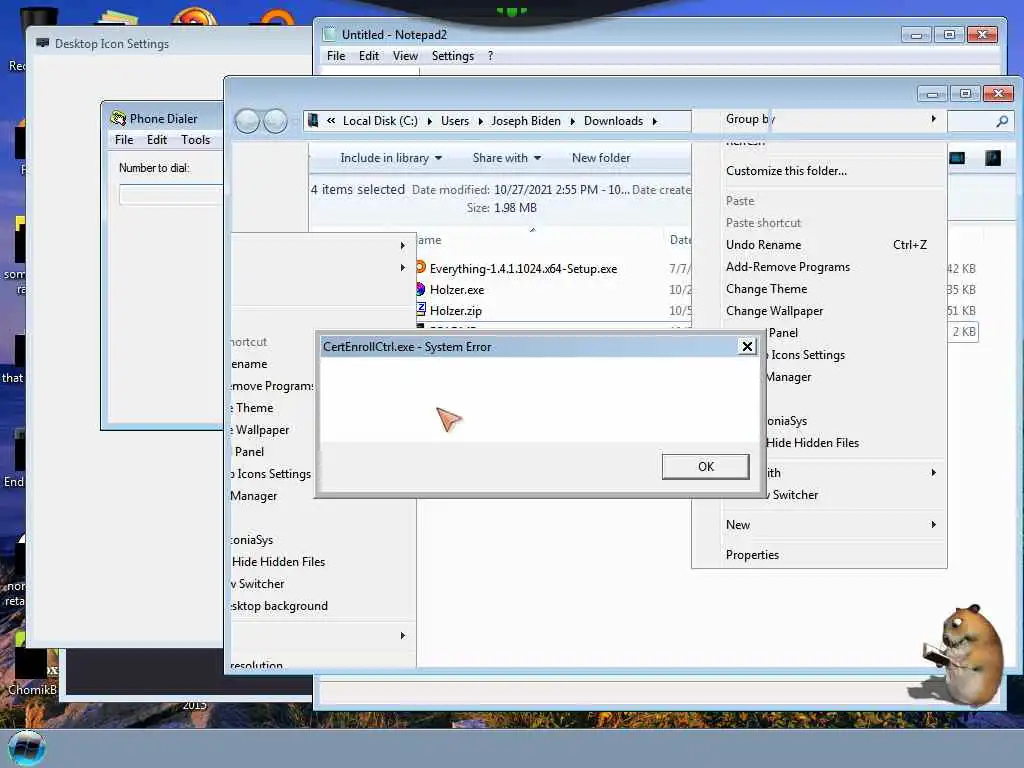Click the New folder toolbar button

(601, 158)
